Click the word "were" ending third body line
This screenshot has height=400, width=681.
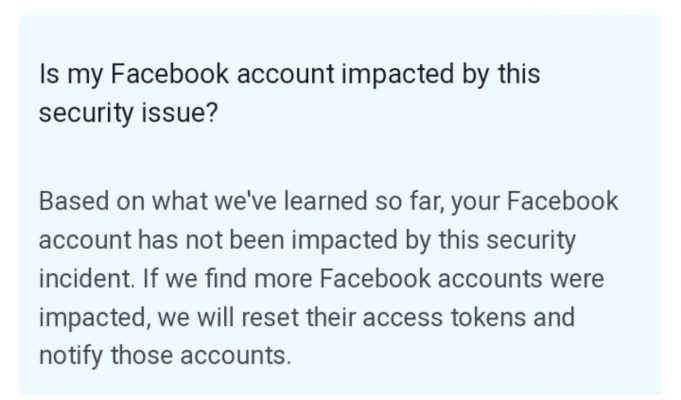577,279
